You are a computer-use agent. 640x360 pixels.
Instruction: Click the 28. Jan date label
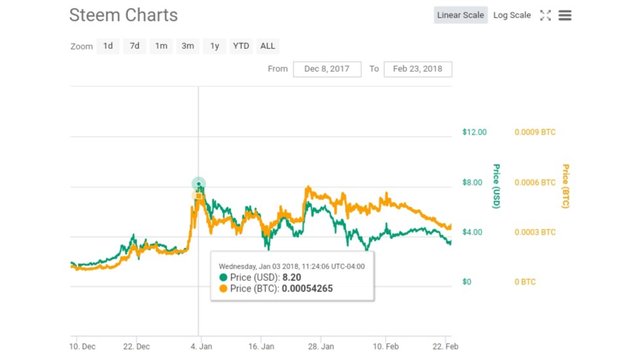[x=321, y=347]
